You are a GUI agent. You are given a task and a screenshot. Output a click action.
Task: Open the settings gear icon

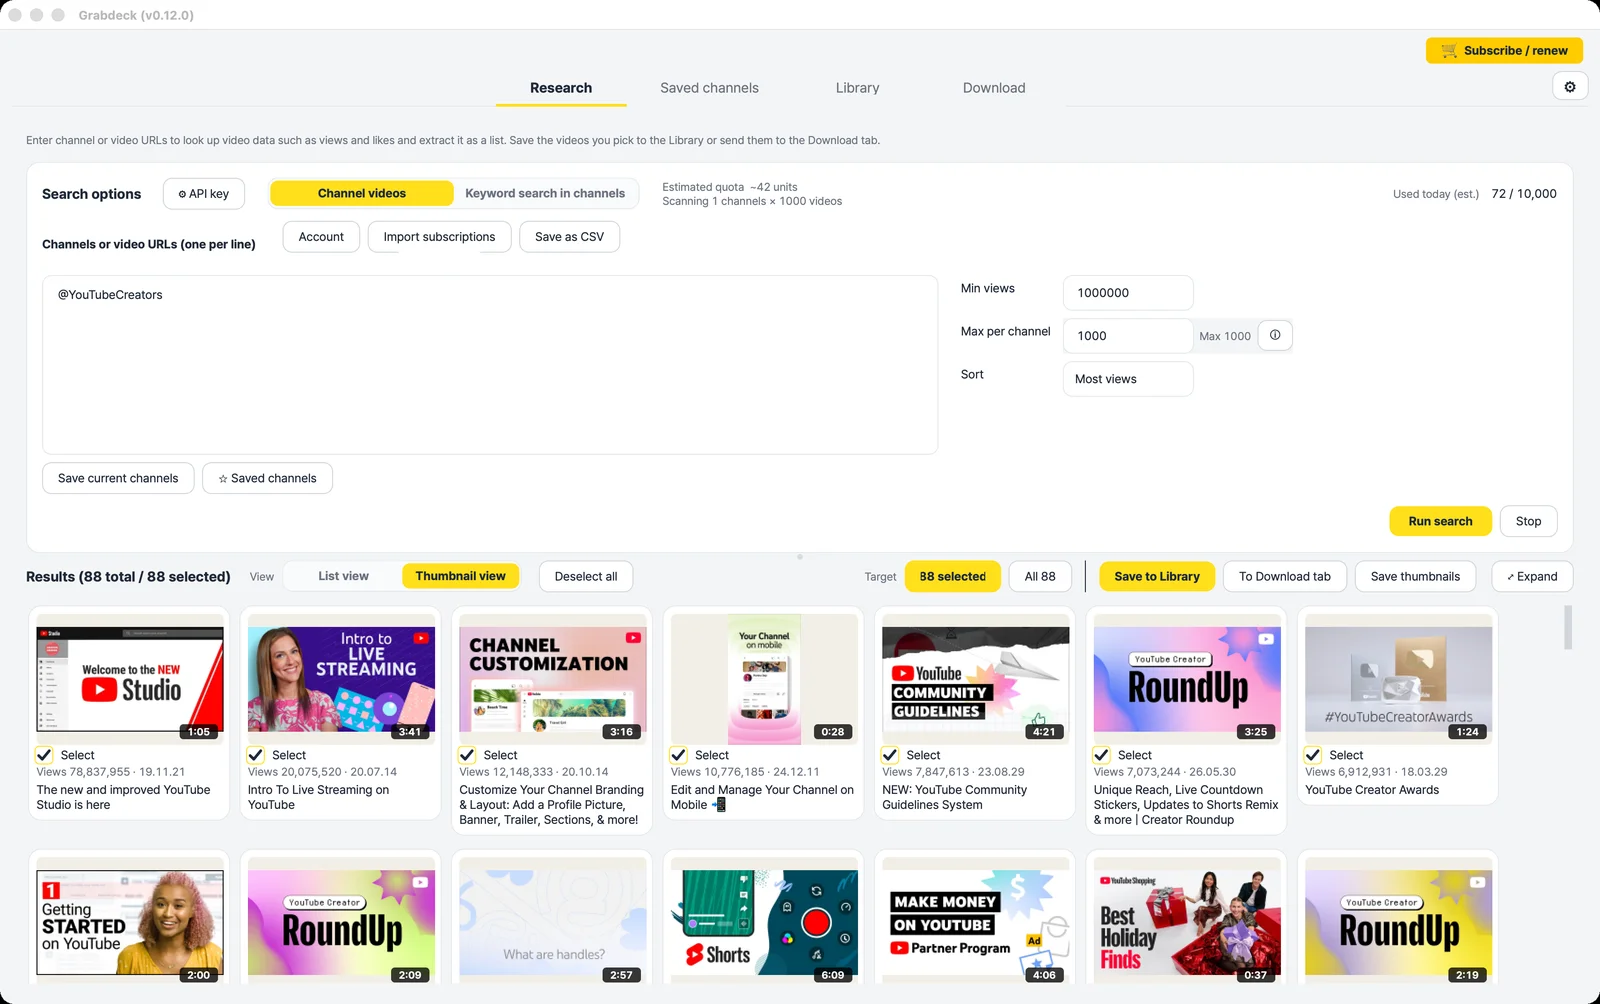point(1570,87)
